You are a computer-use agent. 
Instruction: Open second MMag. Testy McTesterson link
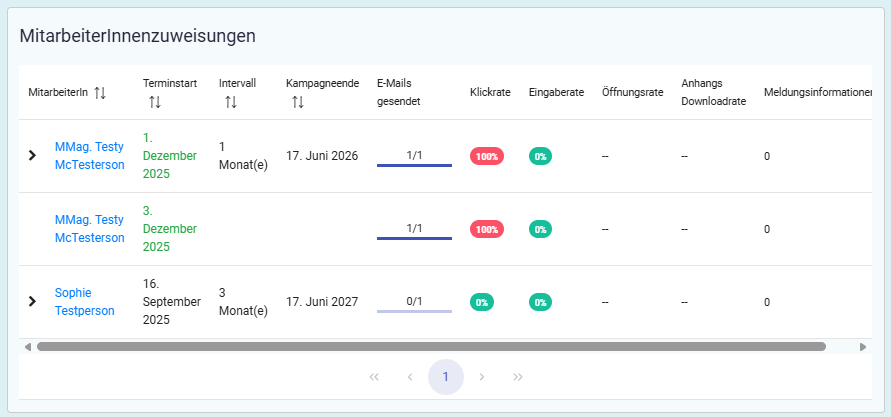(x=89, y=229)
